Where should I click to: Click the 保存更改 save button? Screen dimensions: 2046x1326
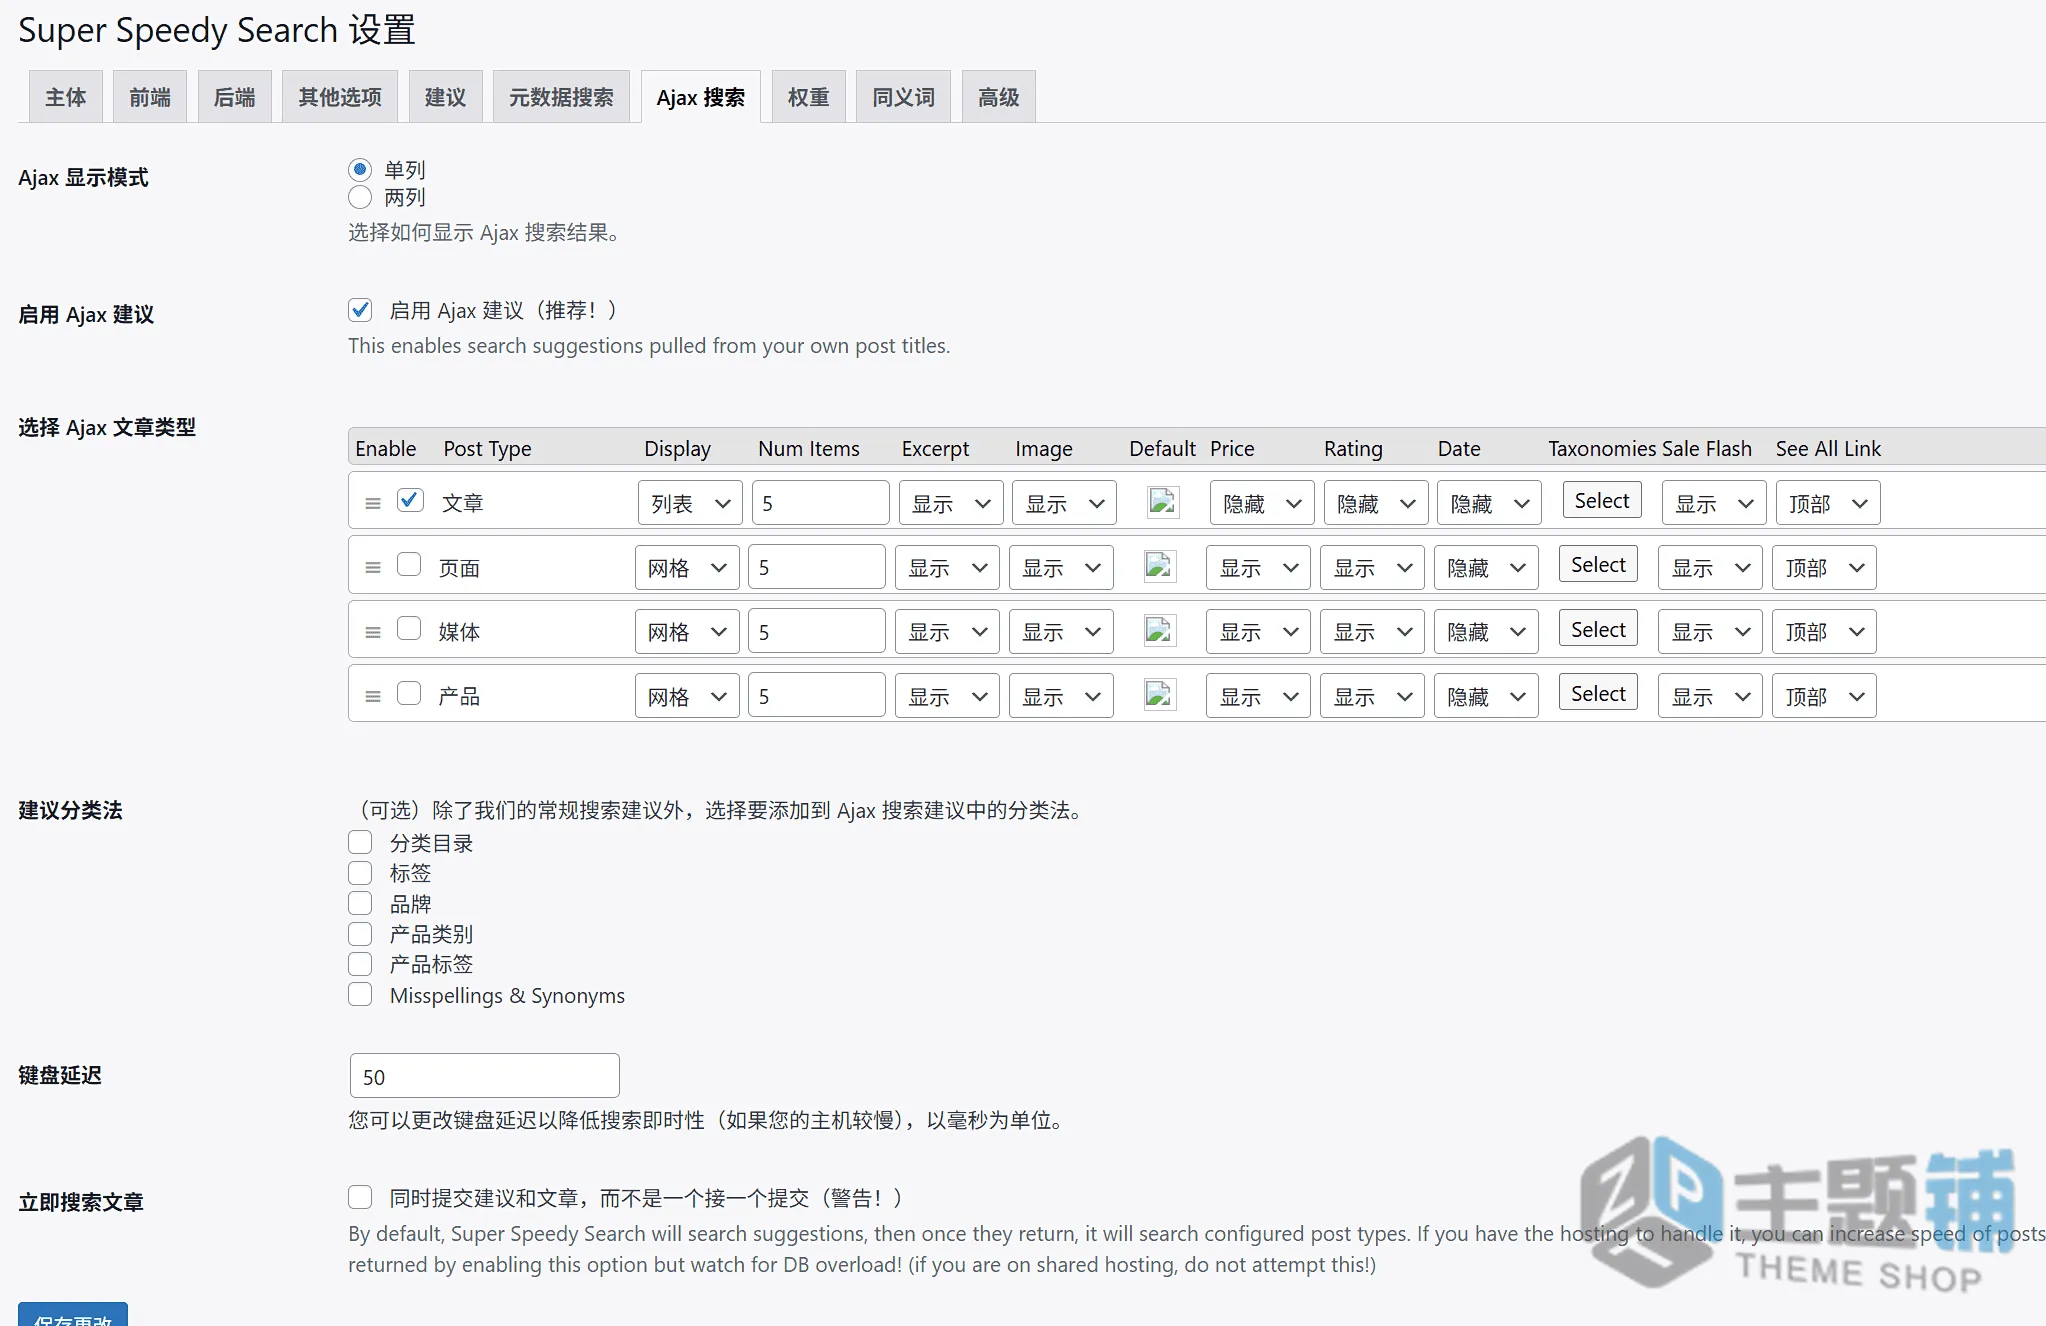pyautogui.click(x=73, y=1315)
